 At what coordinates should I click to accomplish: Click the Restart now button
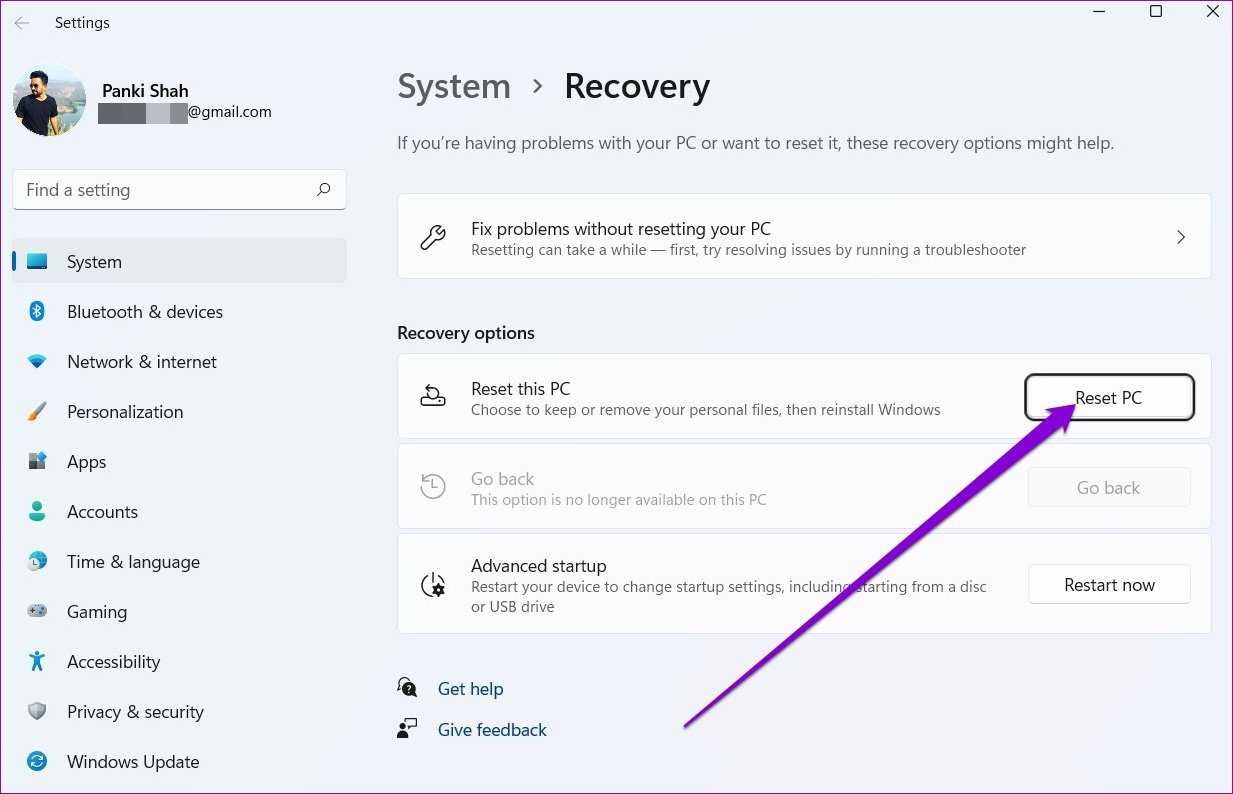point(1109,585)
